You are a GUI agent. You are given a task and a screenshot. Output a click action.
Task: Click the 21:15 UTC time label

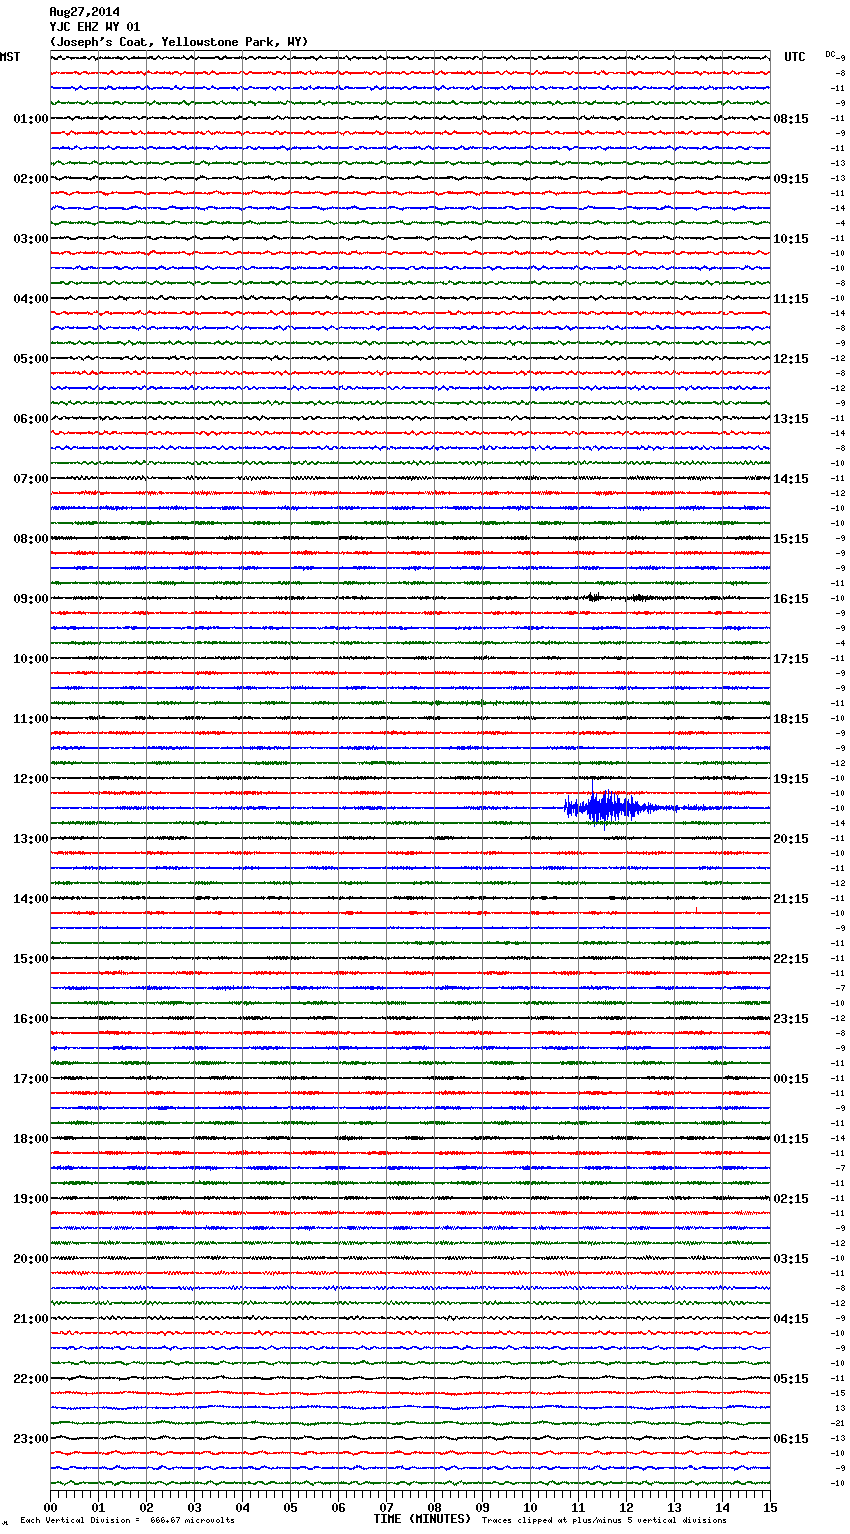coord(791,899)
